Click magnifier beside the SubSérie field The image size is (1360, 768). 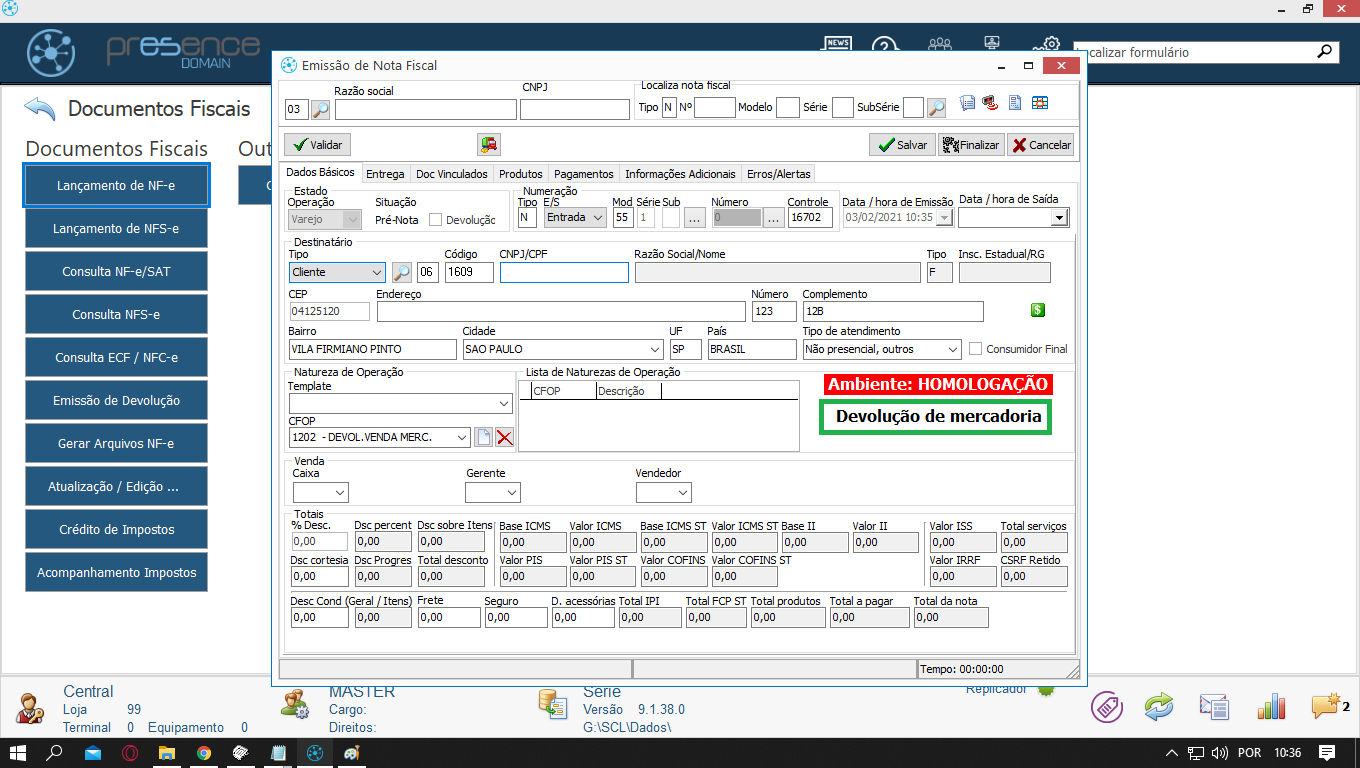(936, 108)
